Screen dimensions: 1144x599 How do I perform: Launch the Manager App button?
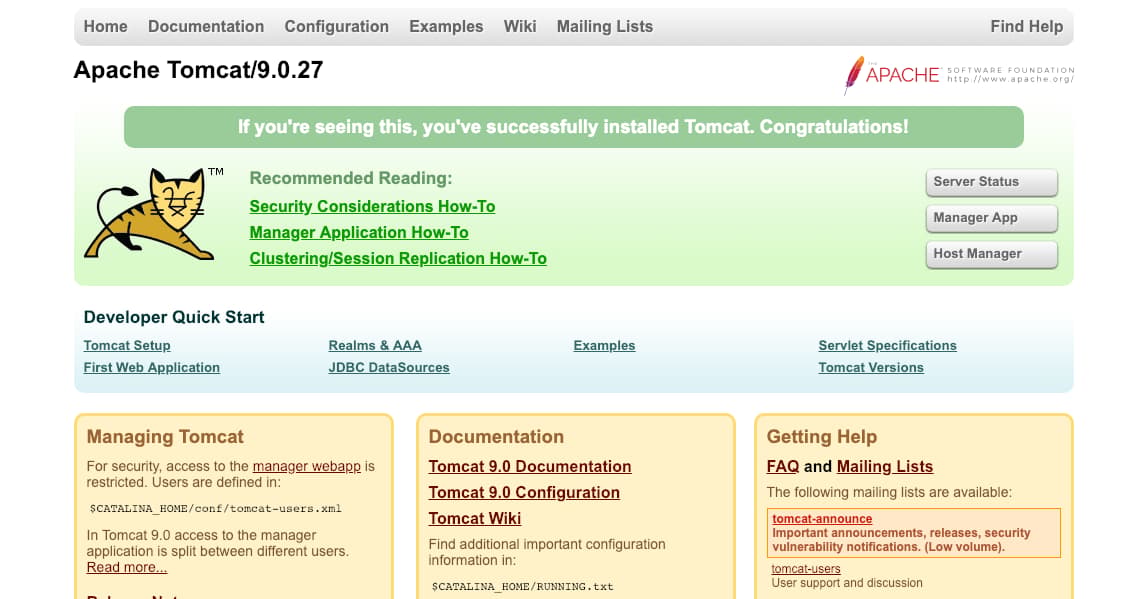tap(992, 217)
